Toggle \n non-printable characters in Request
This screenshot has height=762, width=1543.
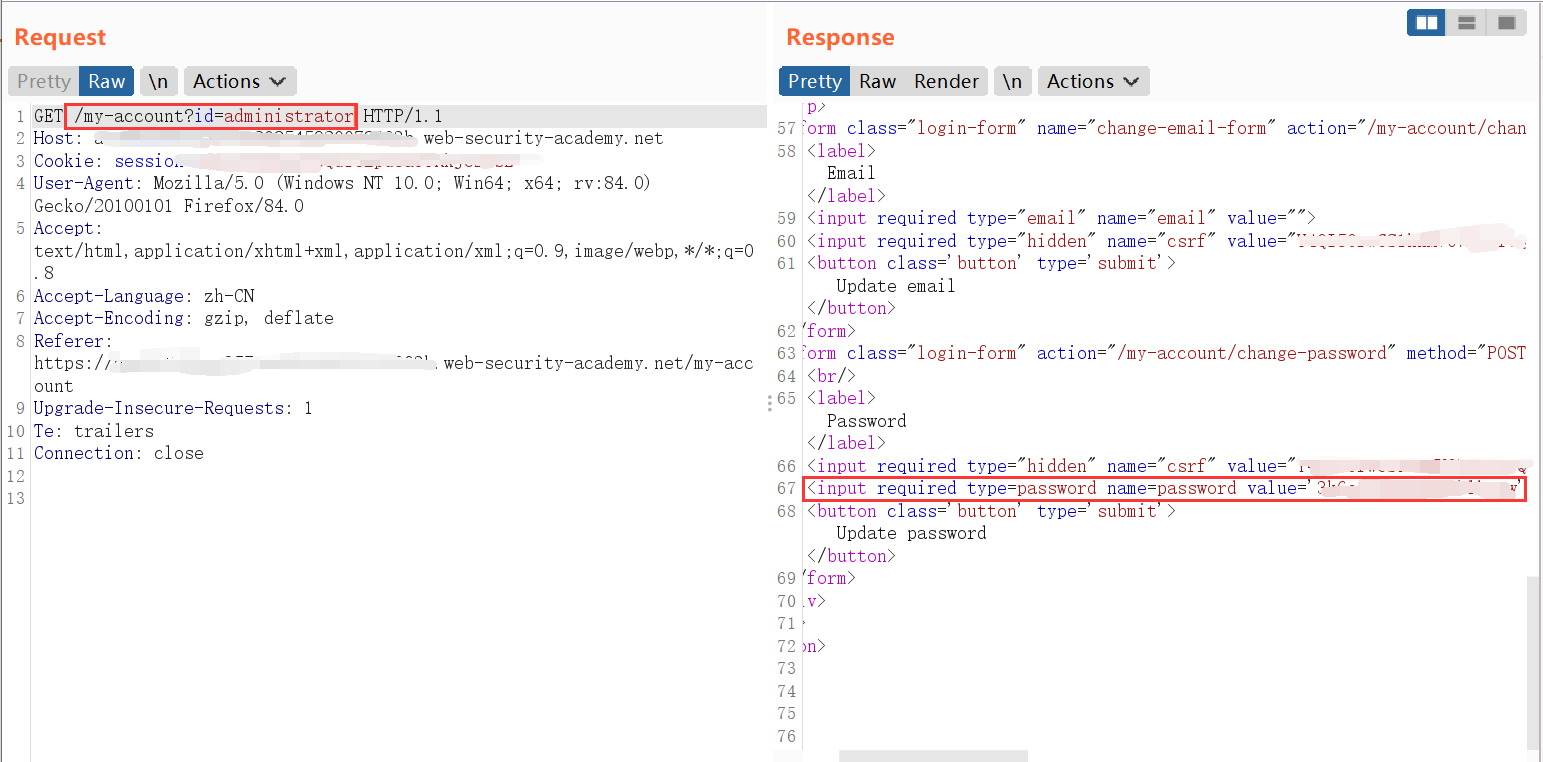pyautogui.click(x=158, y=81)
